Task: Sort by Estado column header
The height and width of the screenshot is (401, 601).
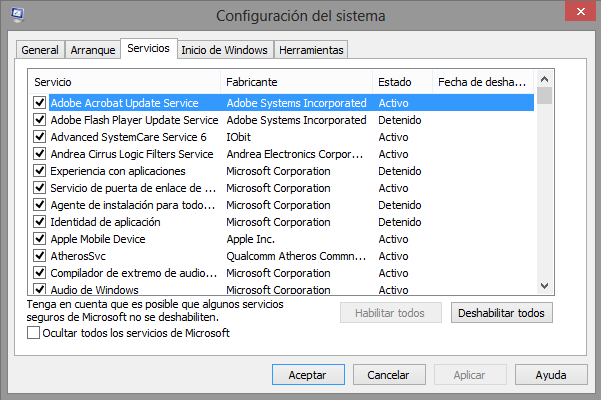Action: click(402, 82)
